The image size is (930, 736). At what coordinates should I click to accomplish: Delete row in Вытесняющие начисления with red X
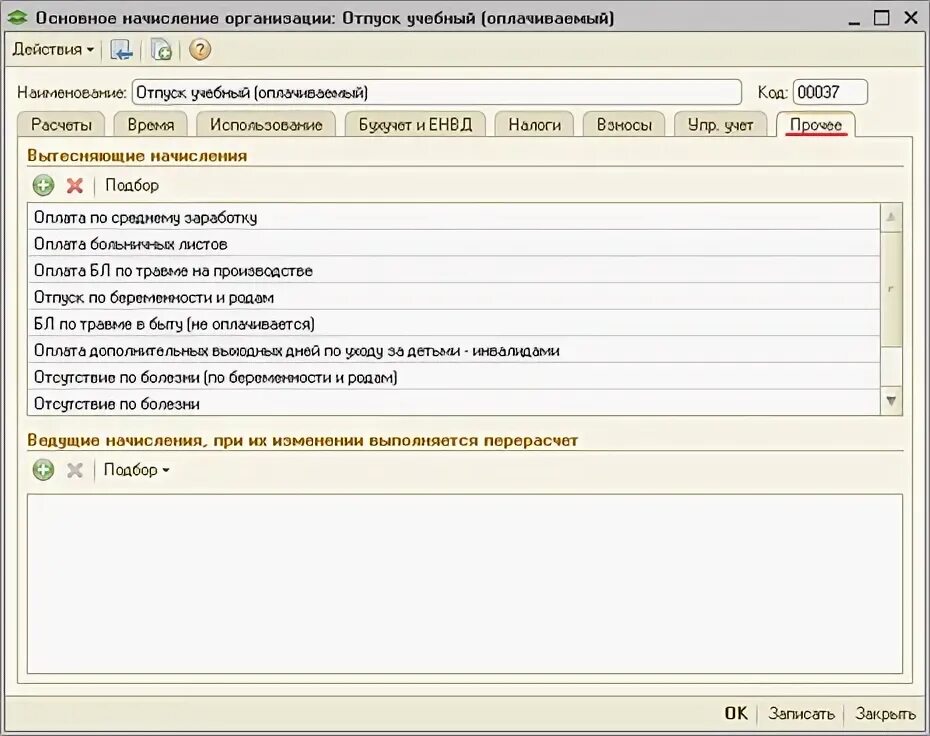tap(75, 186)
